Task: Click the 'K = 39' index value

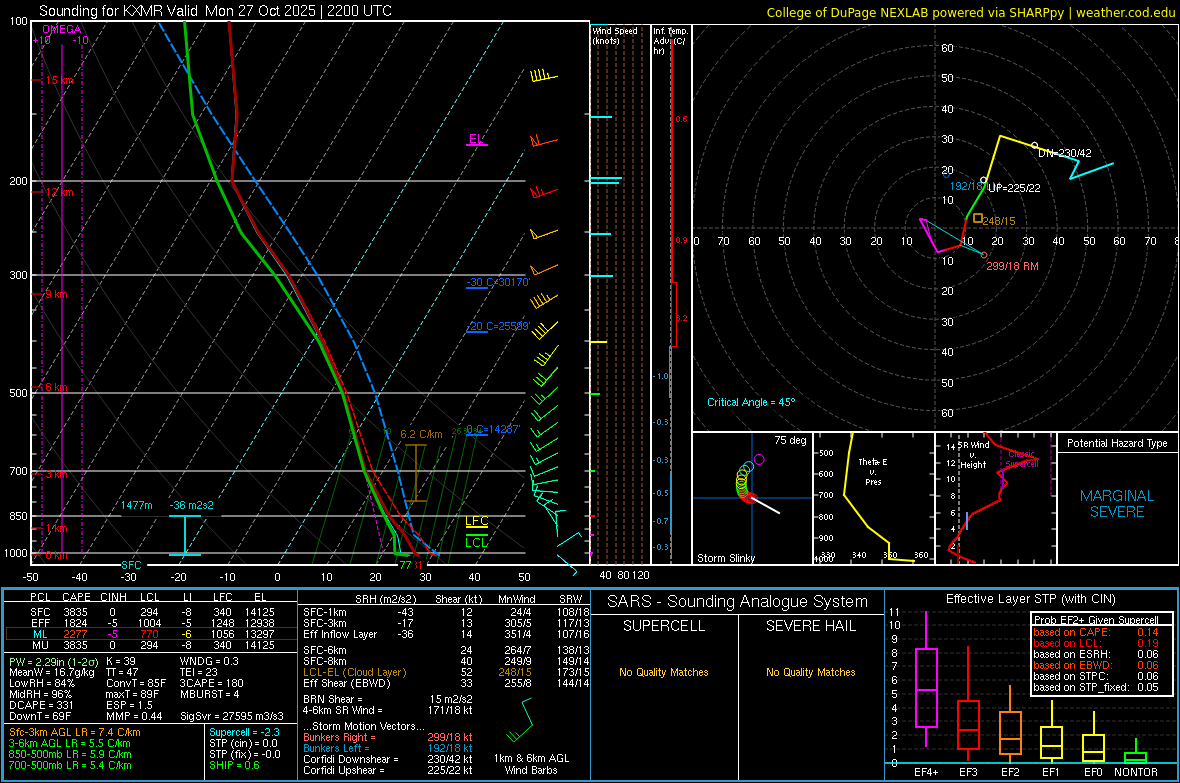Action: pos(121,661)
